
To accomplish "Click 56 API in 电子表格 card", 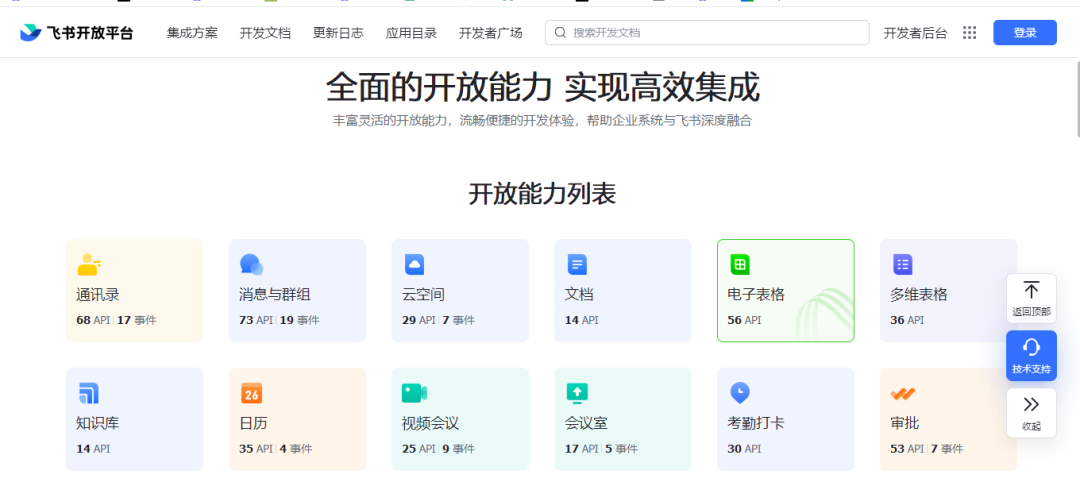I will [x=745, y=320].
